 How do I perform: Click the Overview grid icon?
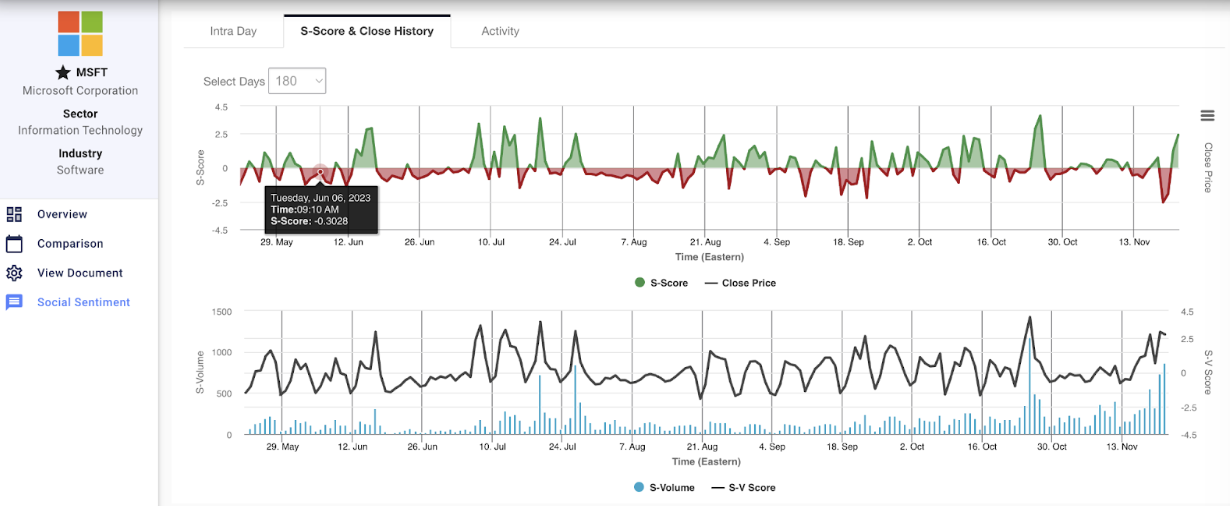(14, 214)
